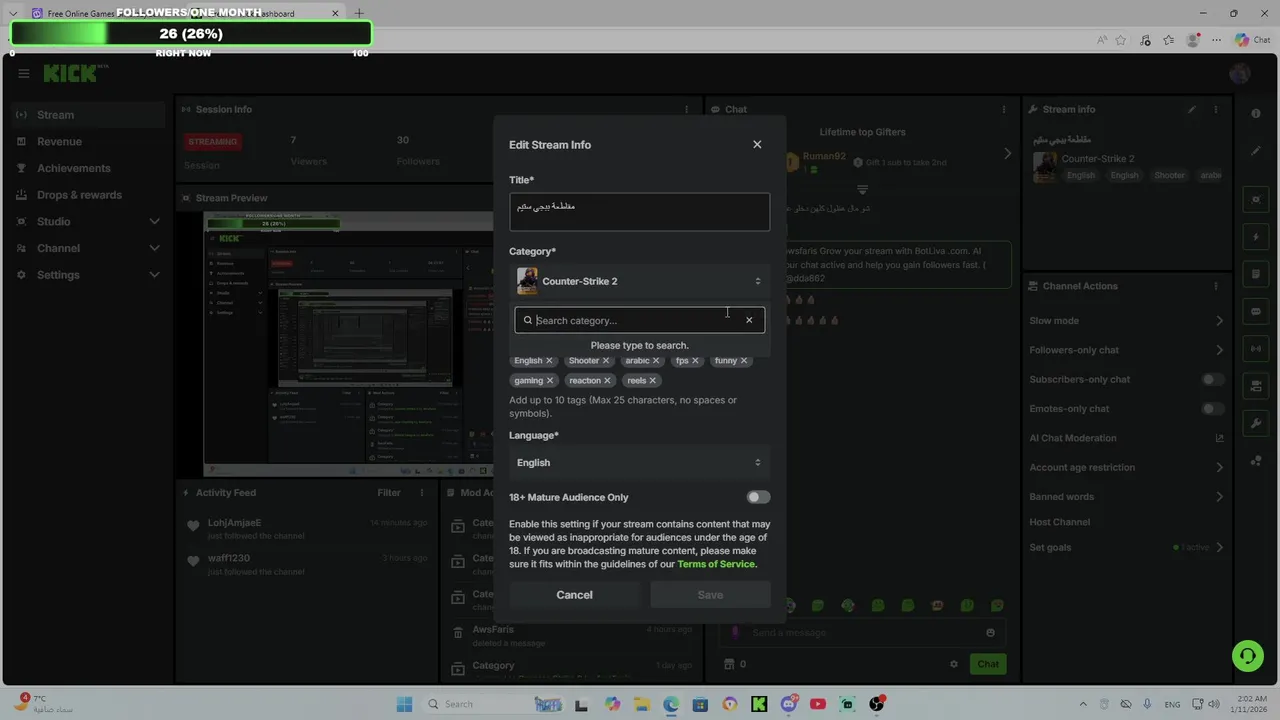The image size is (1280, 720).
Task: Open Stream info panel options menu
Action: coord(1216,110)
